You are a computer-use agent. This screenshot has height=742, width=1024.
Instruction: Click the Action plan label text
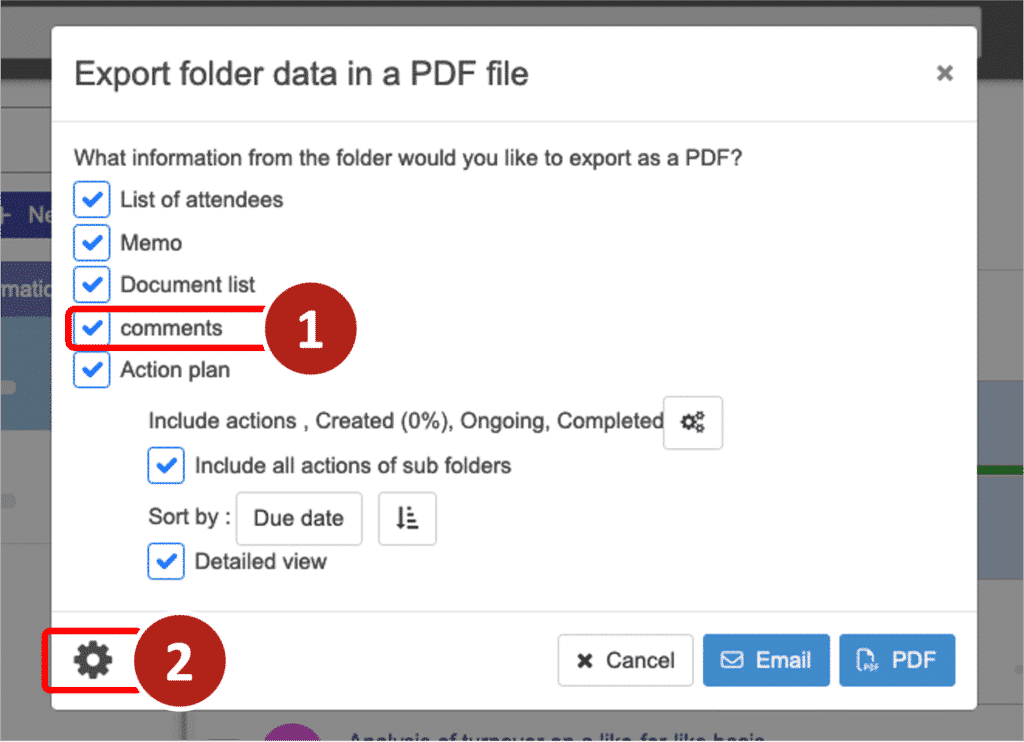point(175,370)
